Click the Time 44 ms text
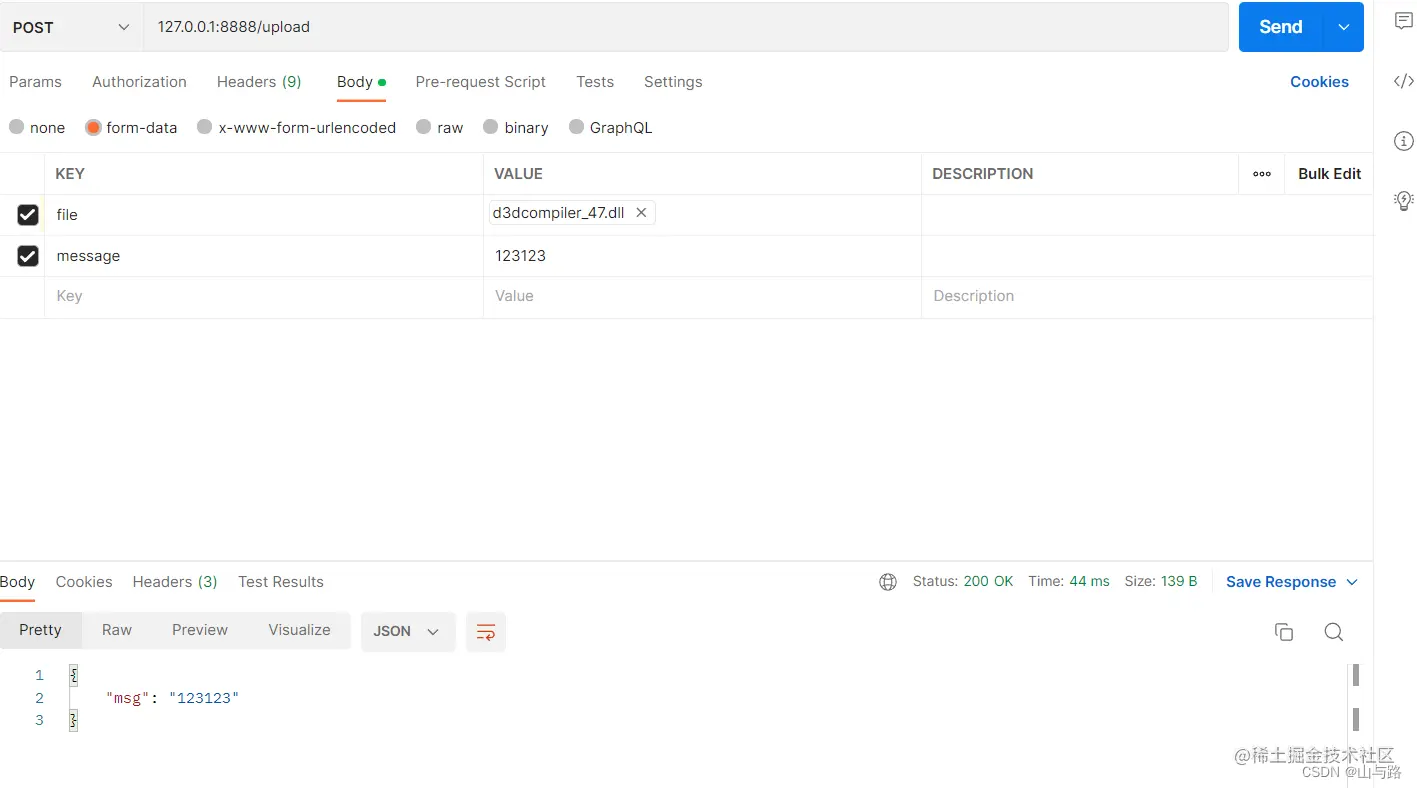The height and width of the screenshot is (788, 1417). (x=1069, y=582)
